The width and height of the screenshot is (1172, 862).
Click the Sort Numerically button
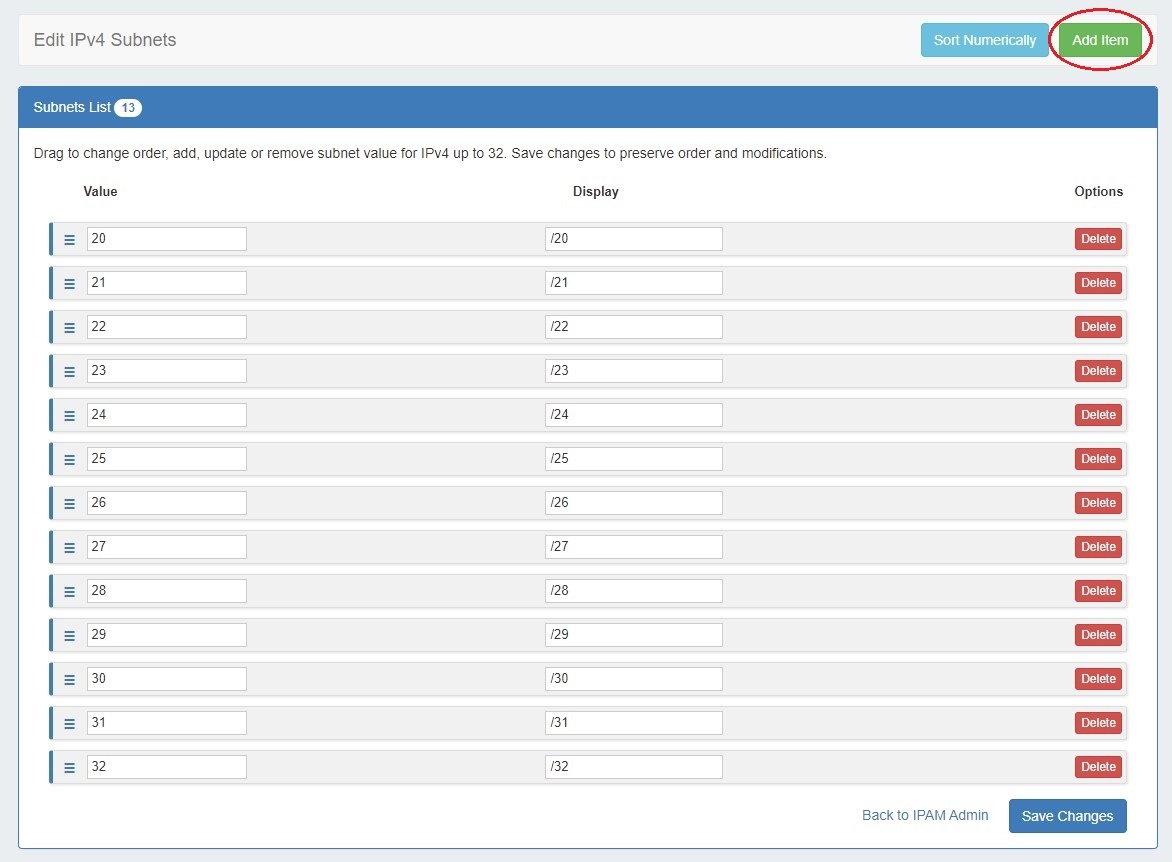tap(984, 41)
